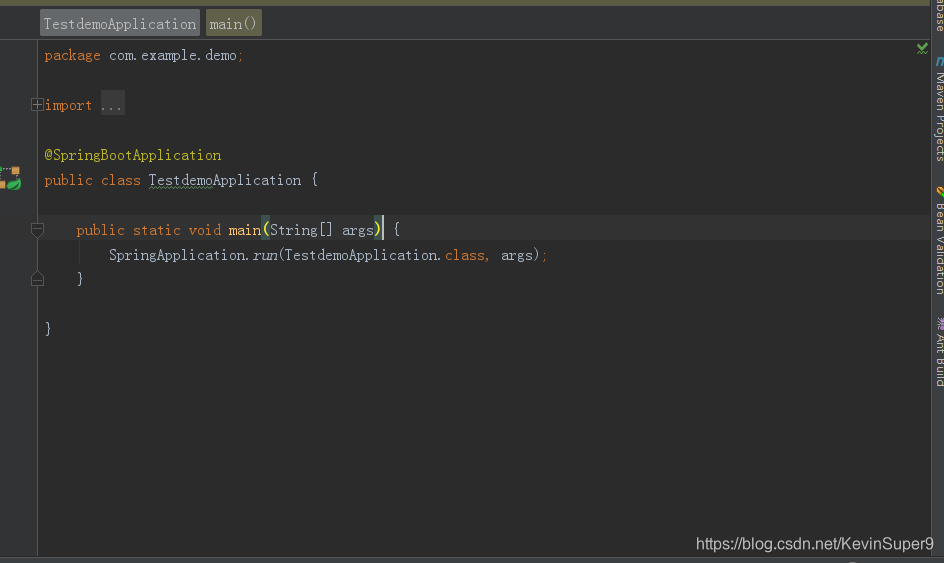Viewport: 944px width, 563px height.
Task: Click the TestdemoApplication class name in declaration
Action: 225,180
